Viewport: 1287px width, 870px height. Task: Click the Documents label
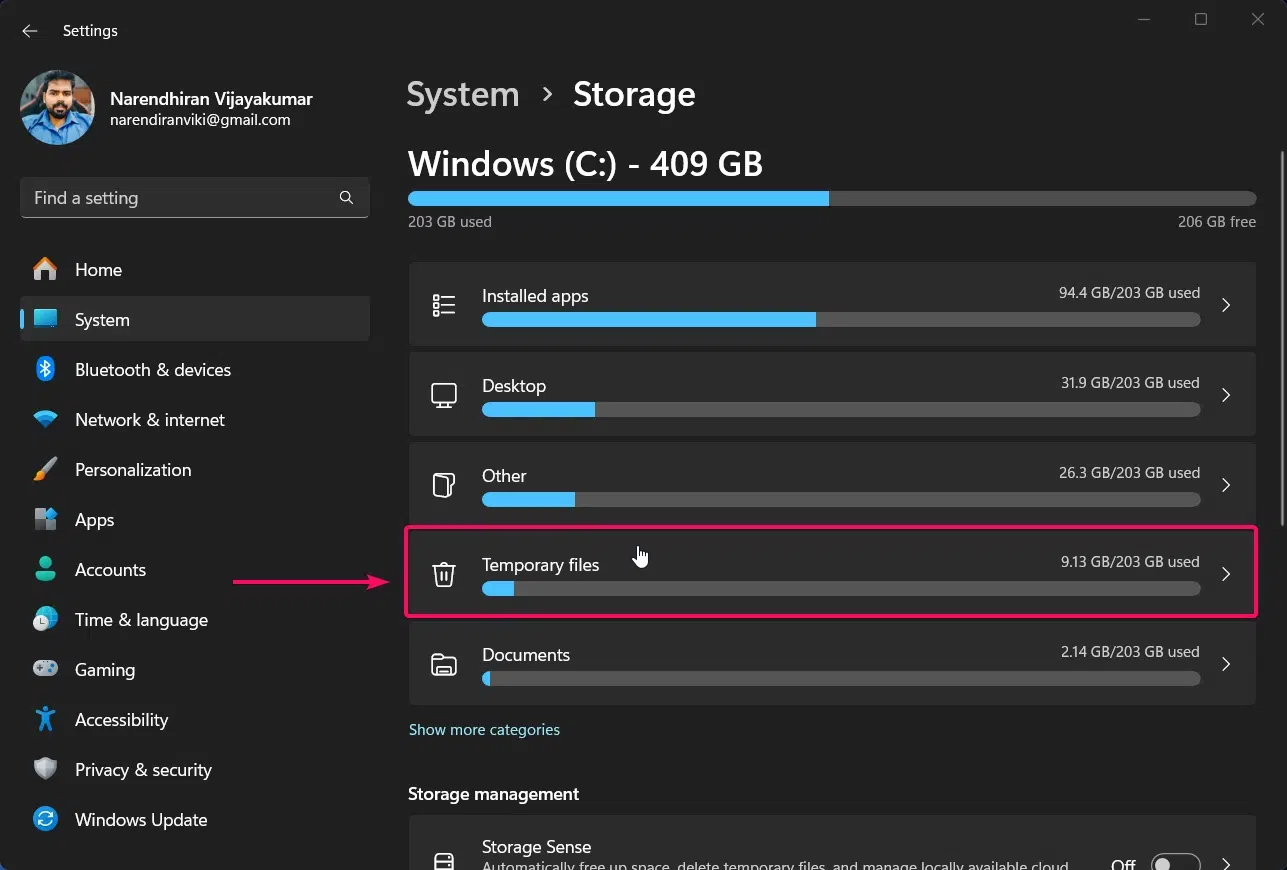pos(526,654)
